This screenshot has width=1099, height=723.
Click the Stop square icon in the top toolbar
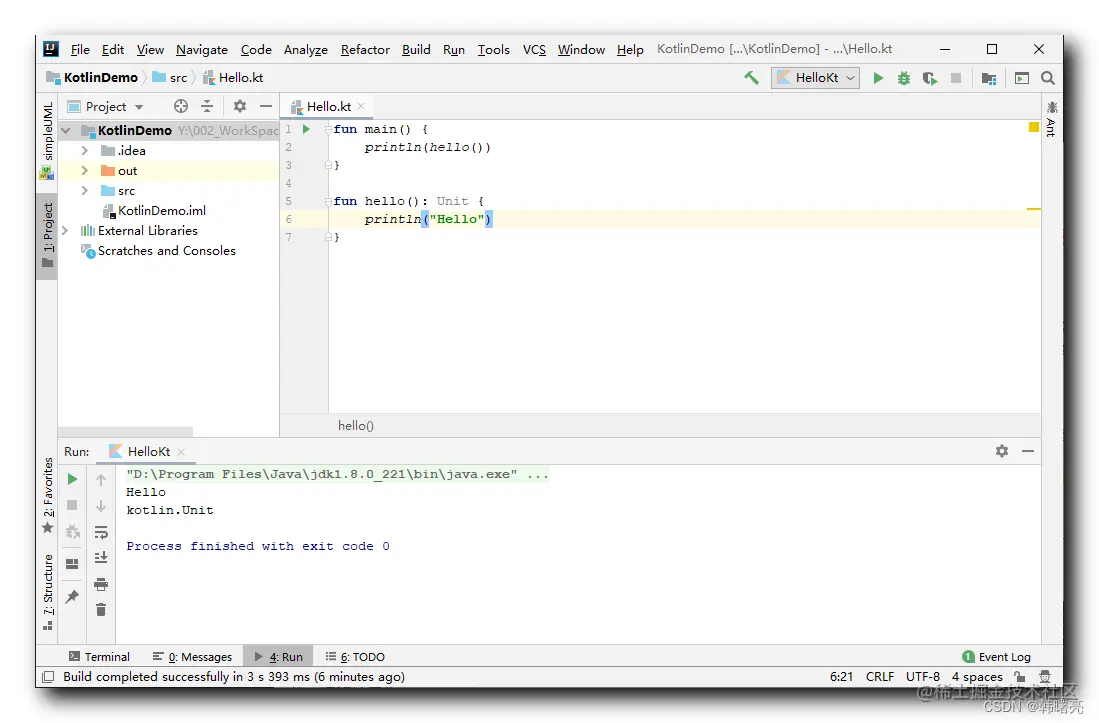click(955, 78)
